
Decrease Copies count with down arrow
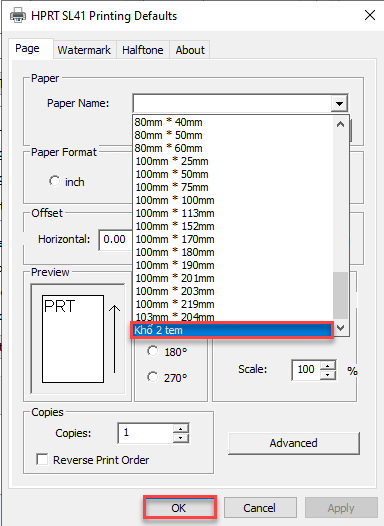[x=181, y=438]
